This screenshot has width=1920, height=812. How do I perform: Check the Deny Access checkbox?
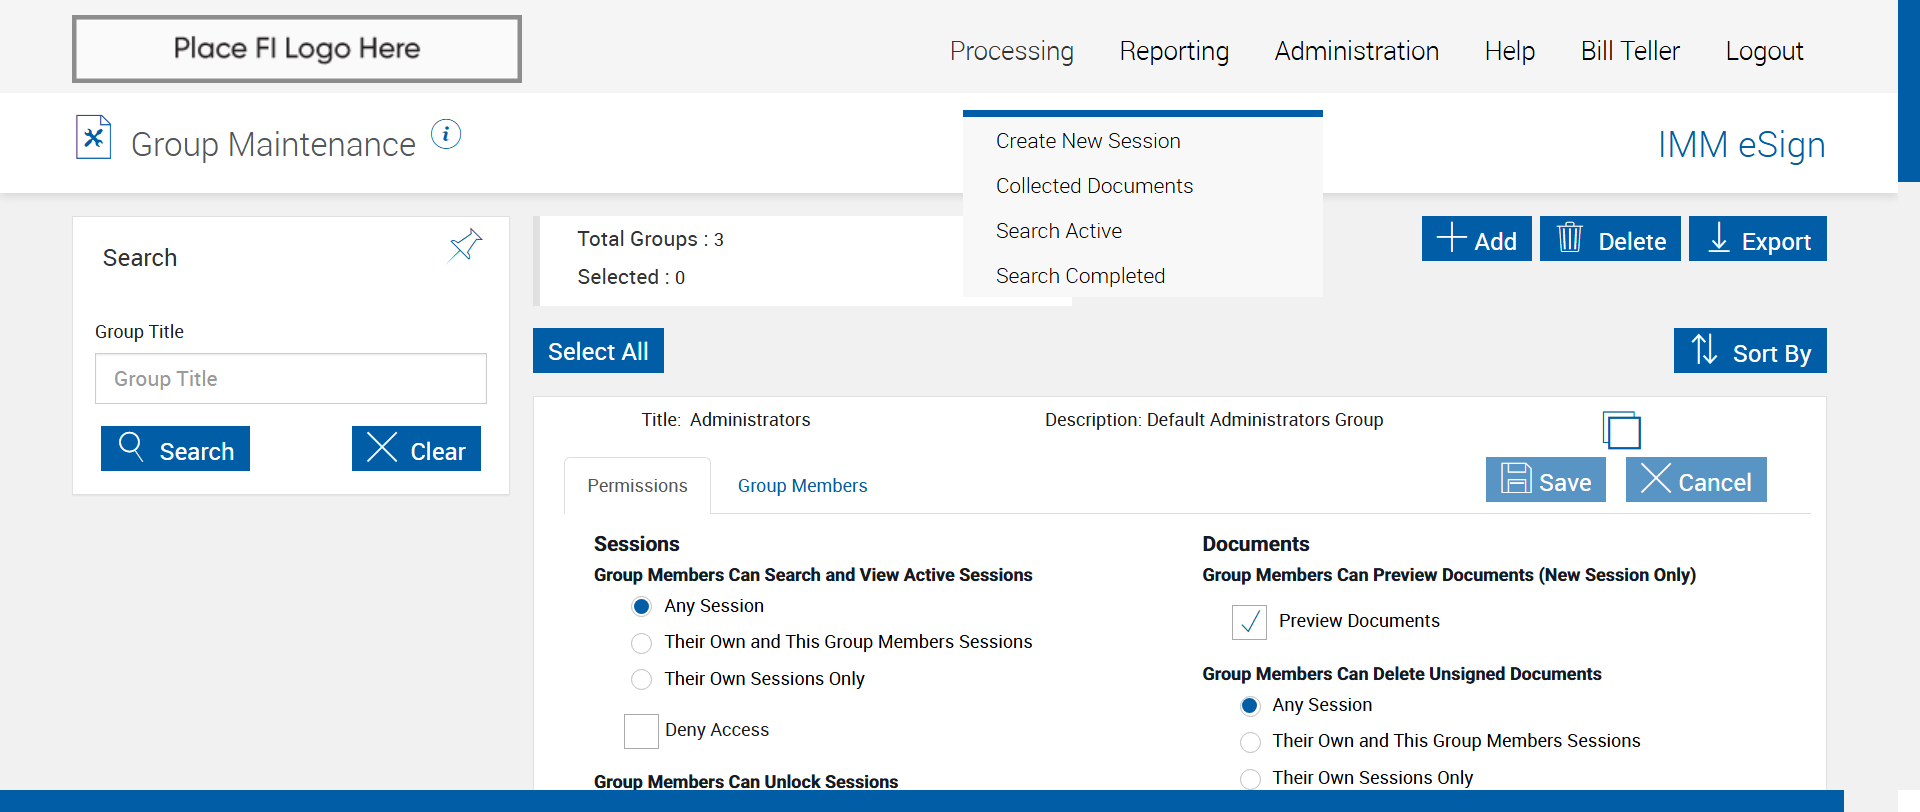tap(641, 731)
